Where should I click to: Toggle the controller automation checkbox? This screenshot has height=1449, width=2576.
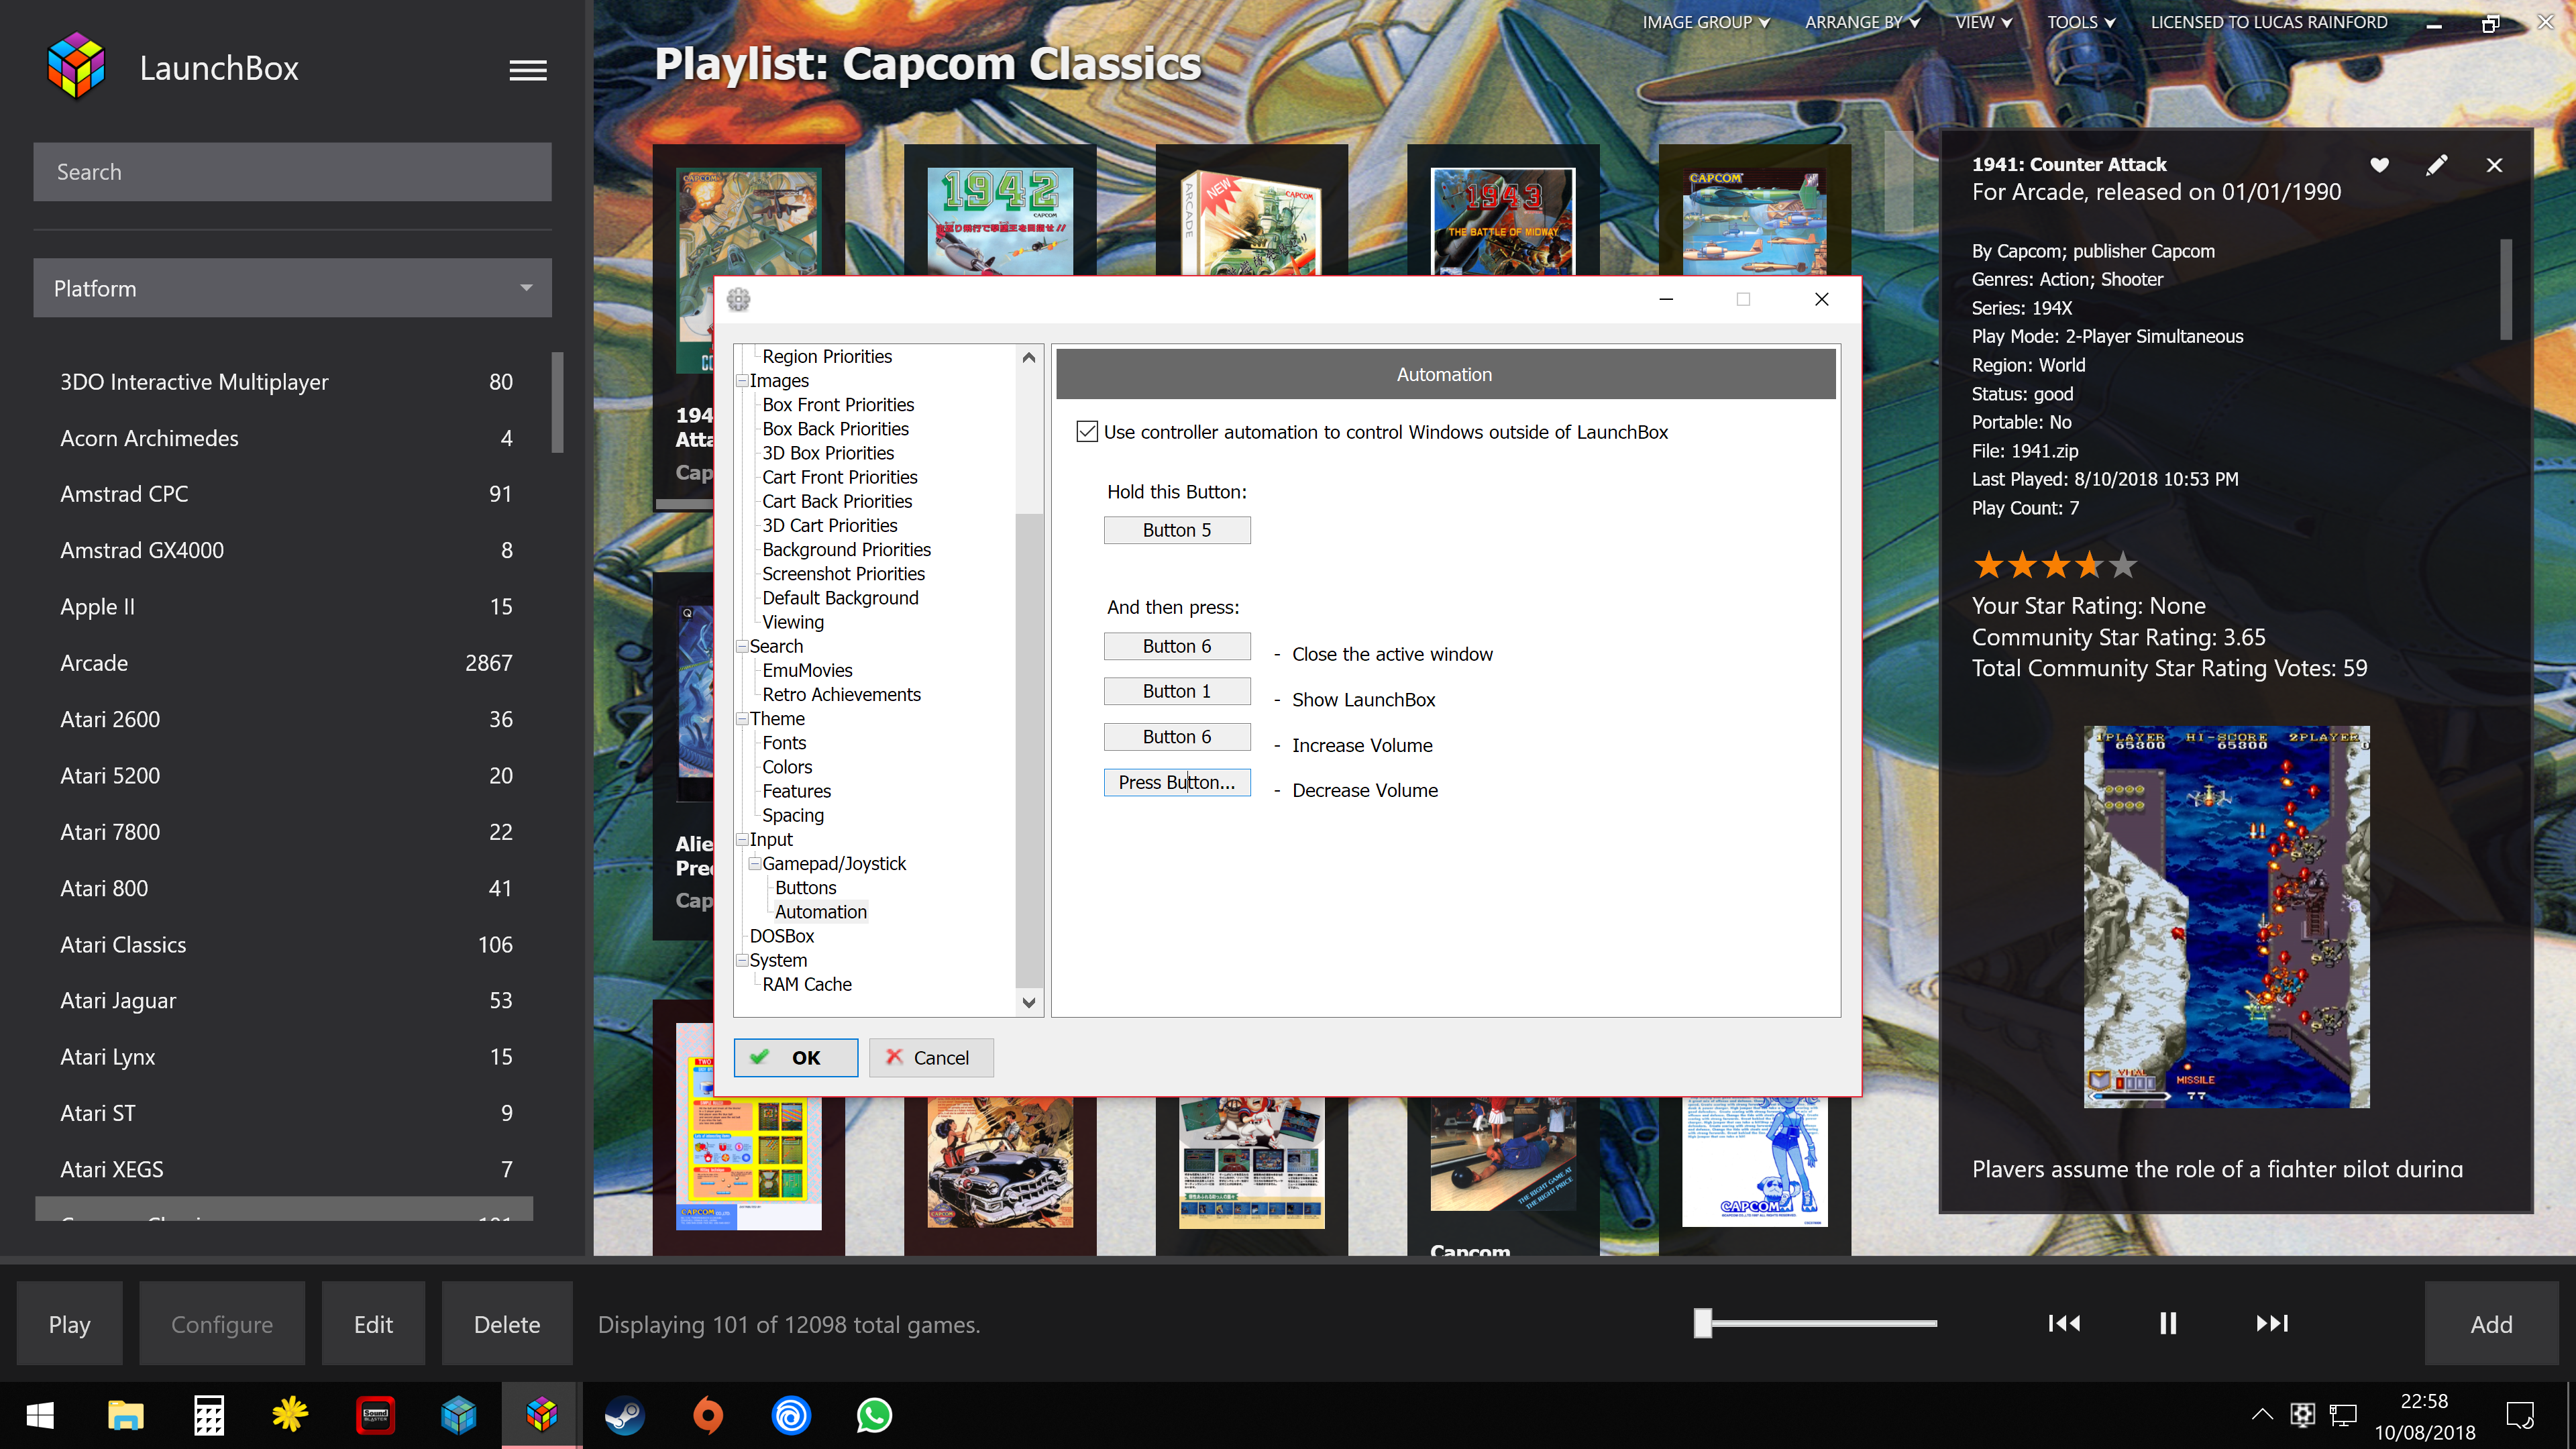point(1087,432)
